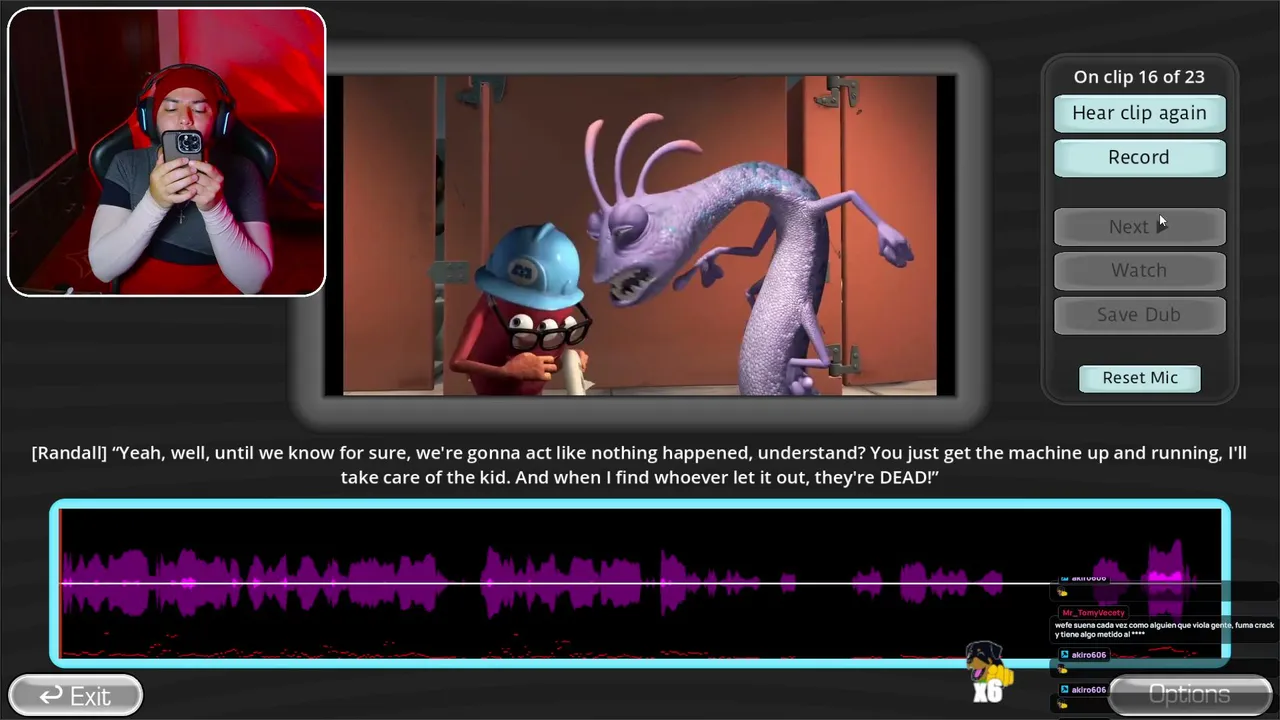Click the purple audio waveform display
This screenshot has height=720, width=1280.
[640, 583]
